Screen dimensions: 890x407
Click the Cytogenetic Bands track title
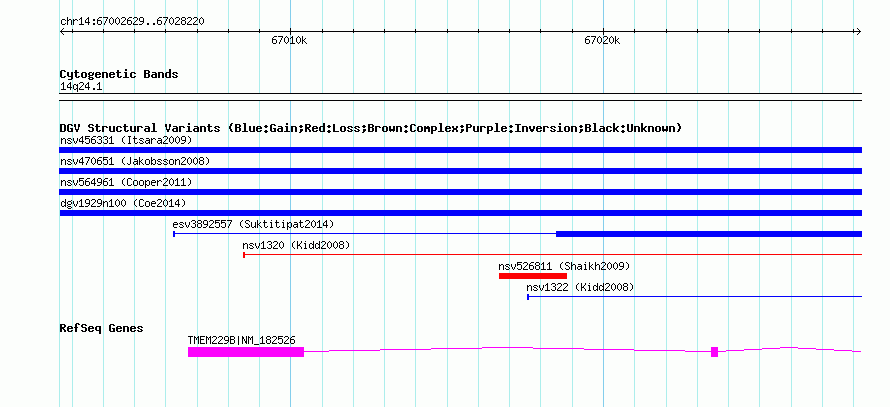(119, 74)
